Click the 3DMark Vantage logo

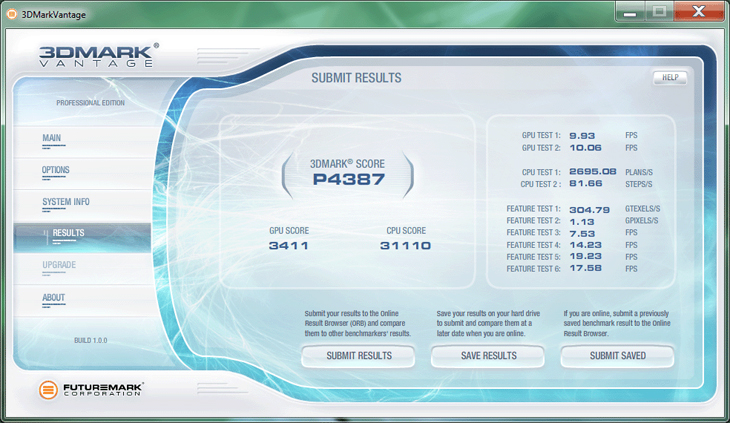click(98, 55)
